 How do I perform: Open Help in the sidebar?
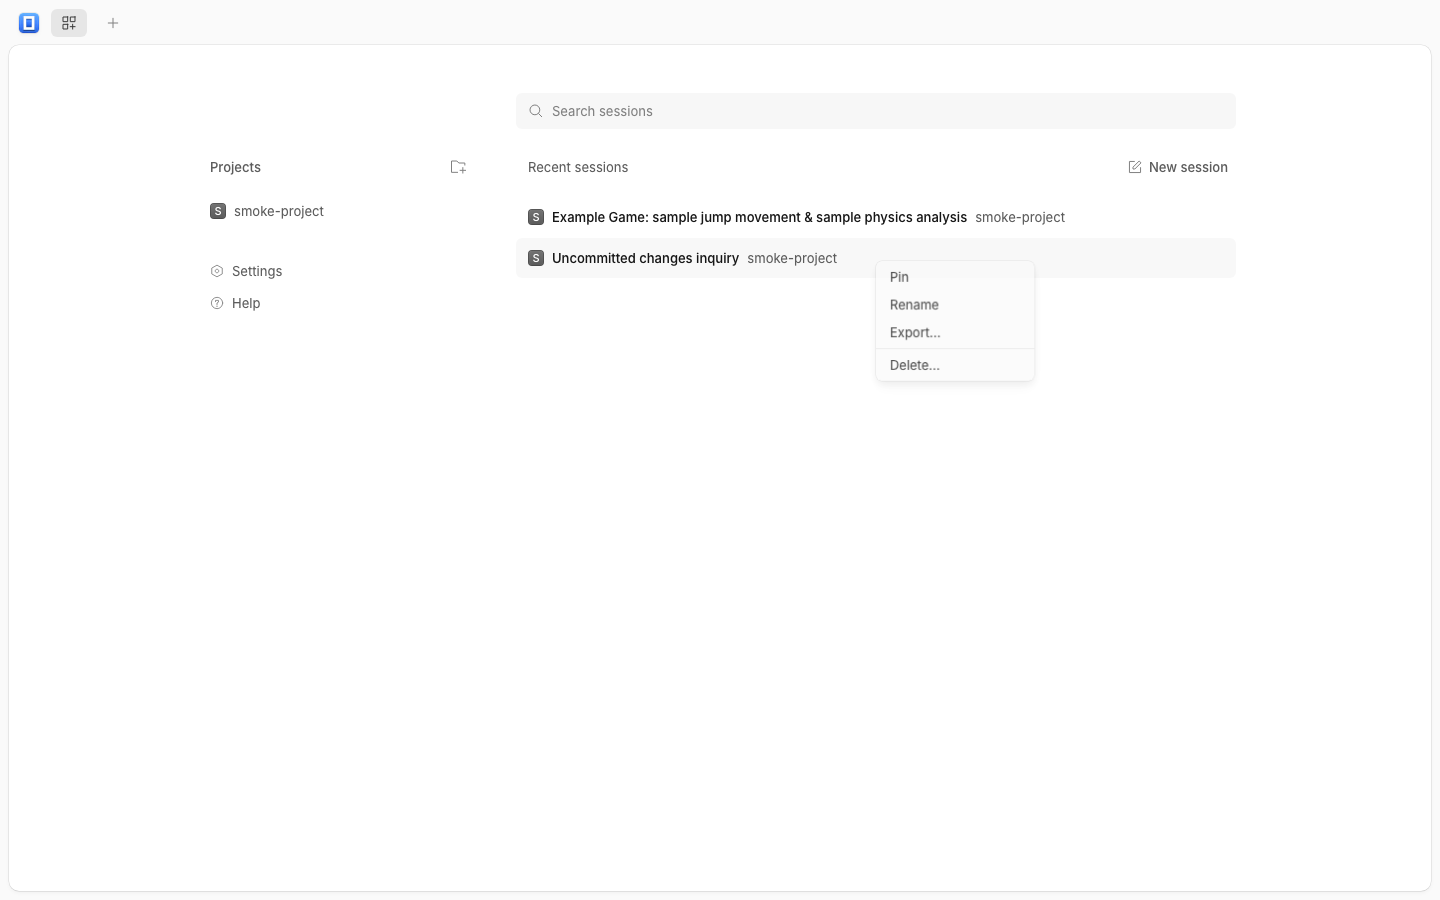click(235, 303)
